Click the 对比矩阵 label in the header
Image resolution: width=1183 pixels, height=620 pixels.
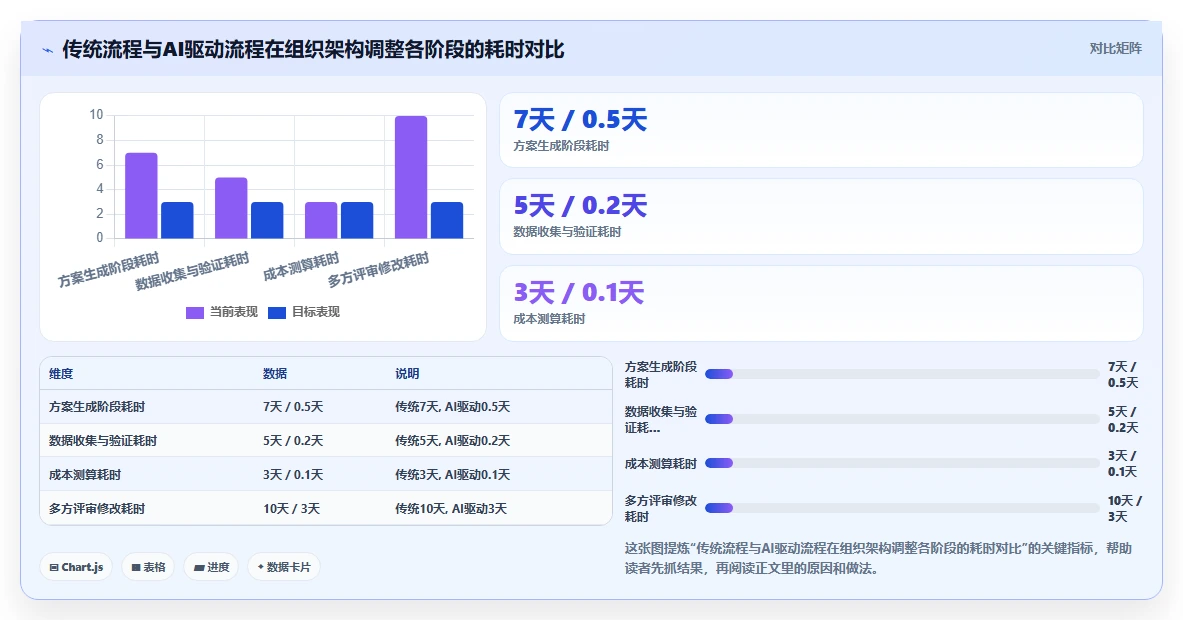tap(1115, 48)
